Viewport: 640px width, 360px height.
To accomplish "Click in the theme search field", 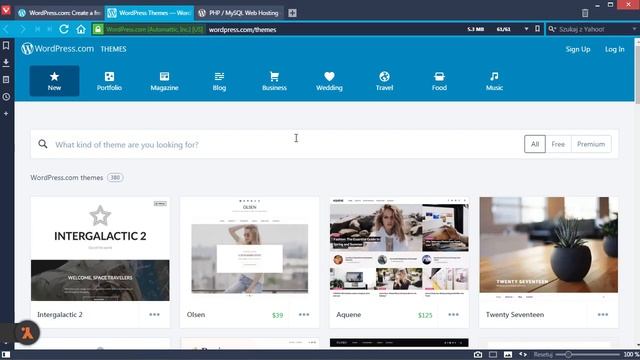I will 286,144.
